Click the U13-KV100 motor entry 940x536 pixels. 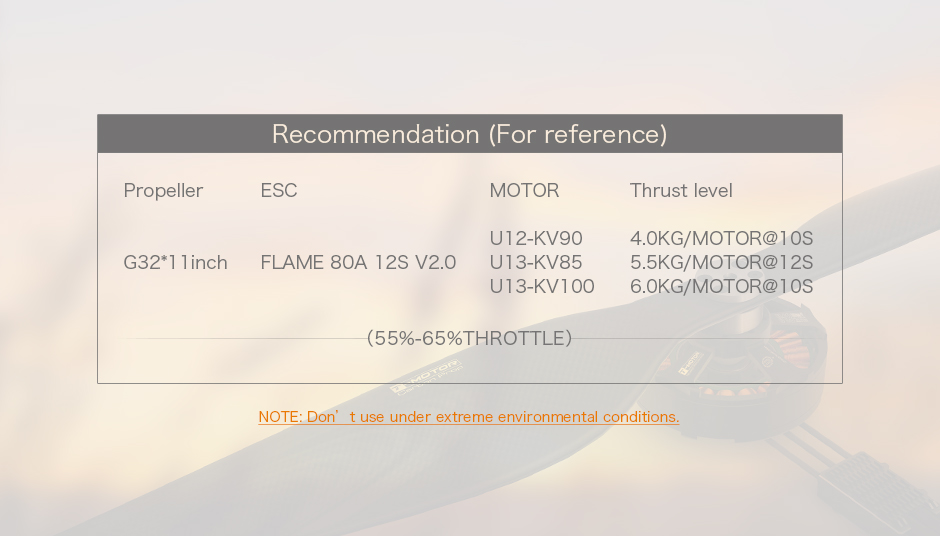point(542,287)
